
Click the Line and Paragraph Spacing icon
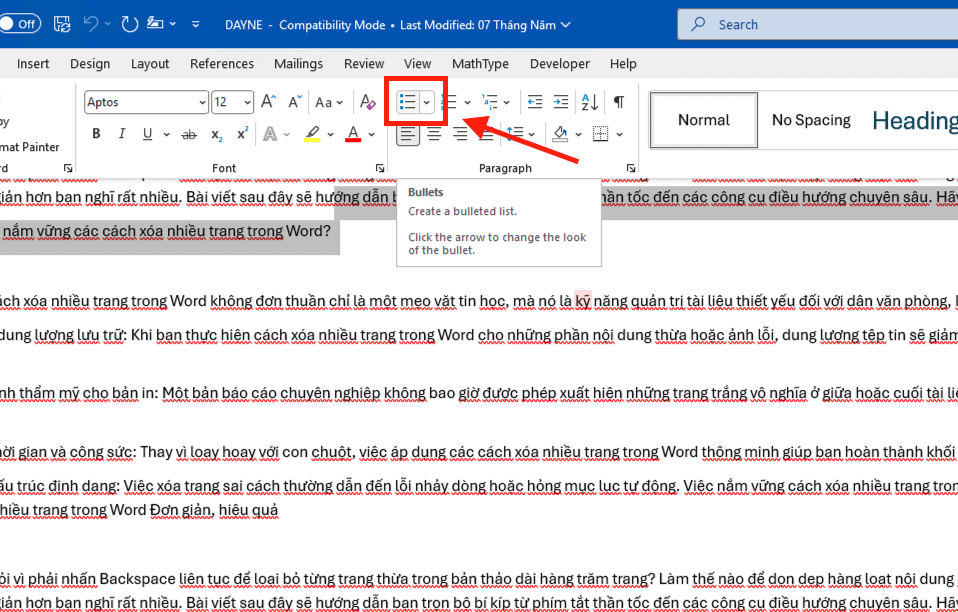(515, 134)
